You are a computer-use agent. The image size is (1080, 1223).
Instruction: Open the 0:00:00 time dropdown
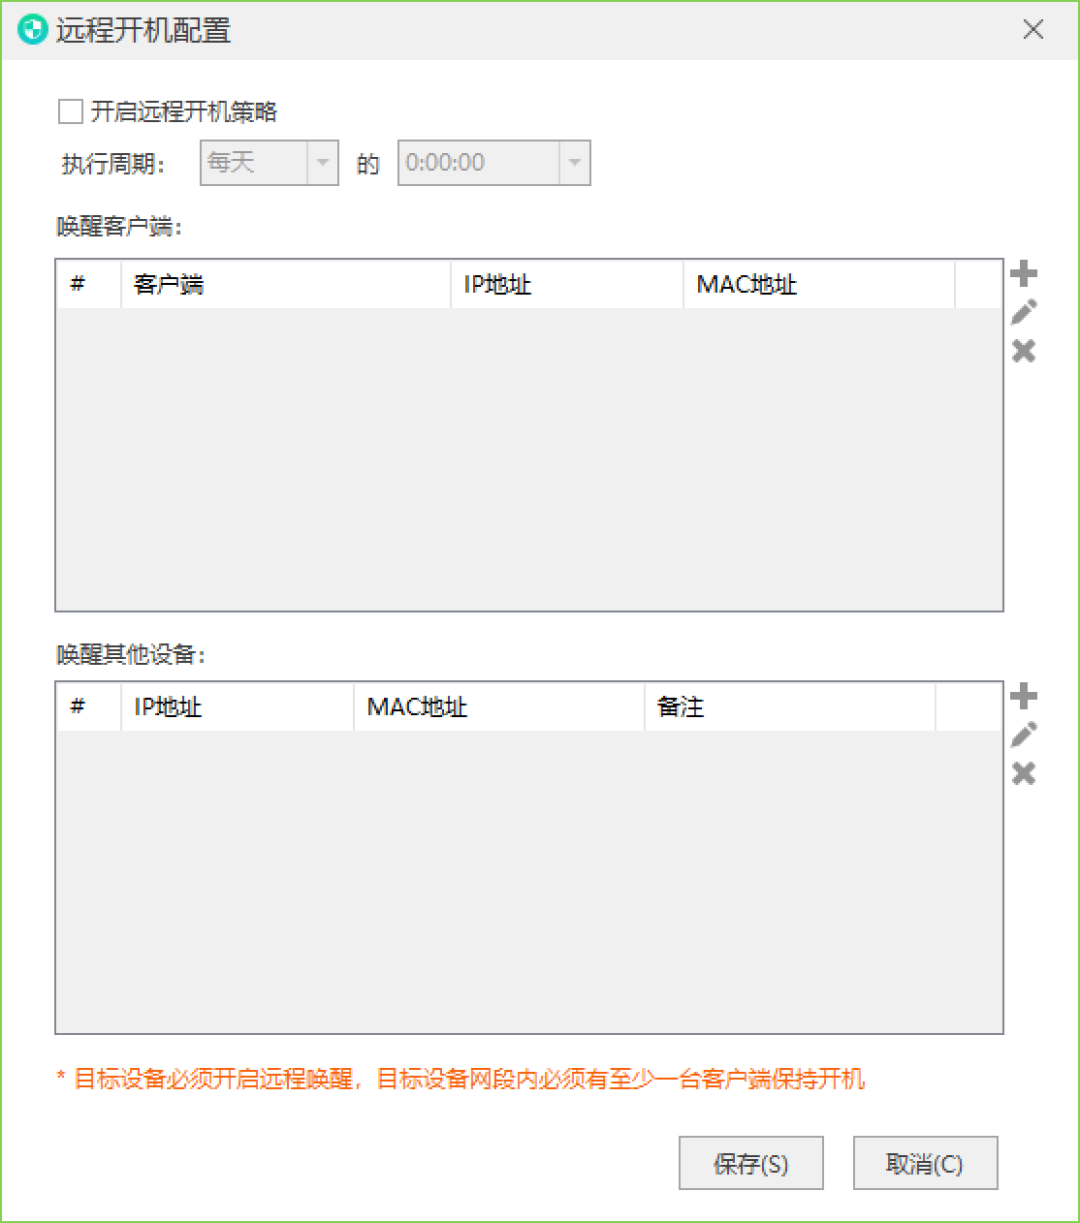pyautogui.click(x=494, y=163)
